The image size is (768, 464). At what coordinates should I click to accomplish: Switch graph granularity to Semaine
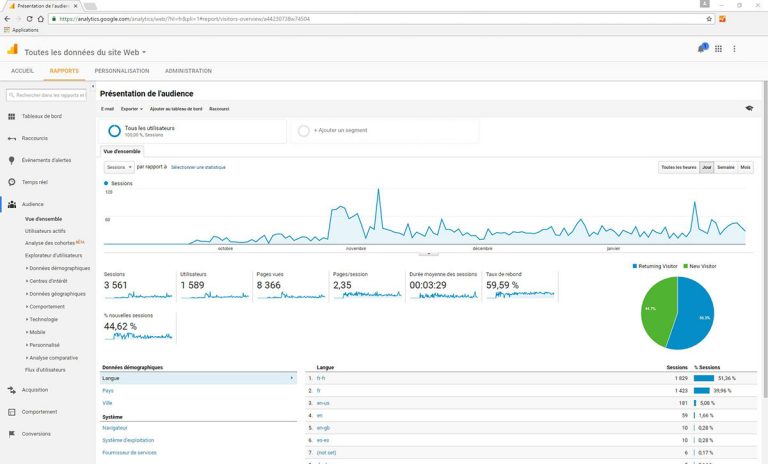[725, 168]
